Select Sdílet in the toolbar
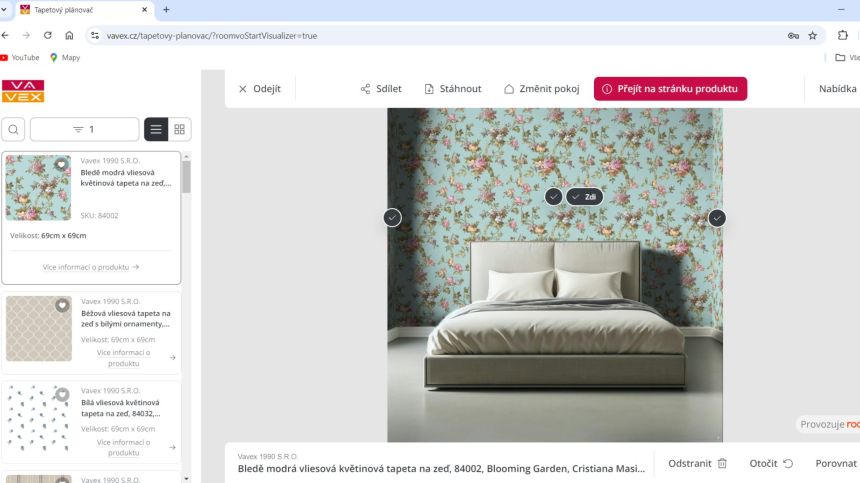The image size is (860, 483). click(x=381, y=89)
